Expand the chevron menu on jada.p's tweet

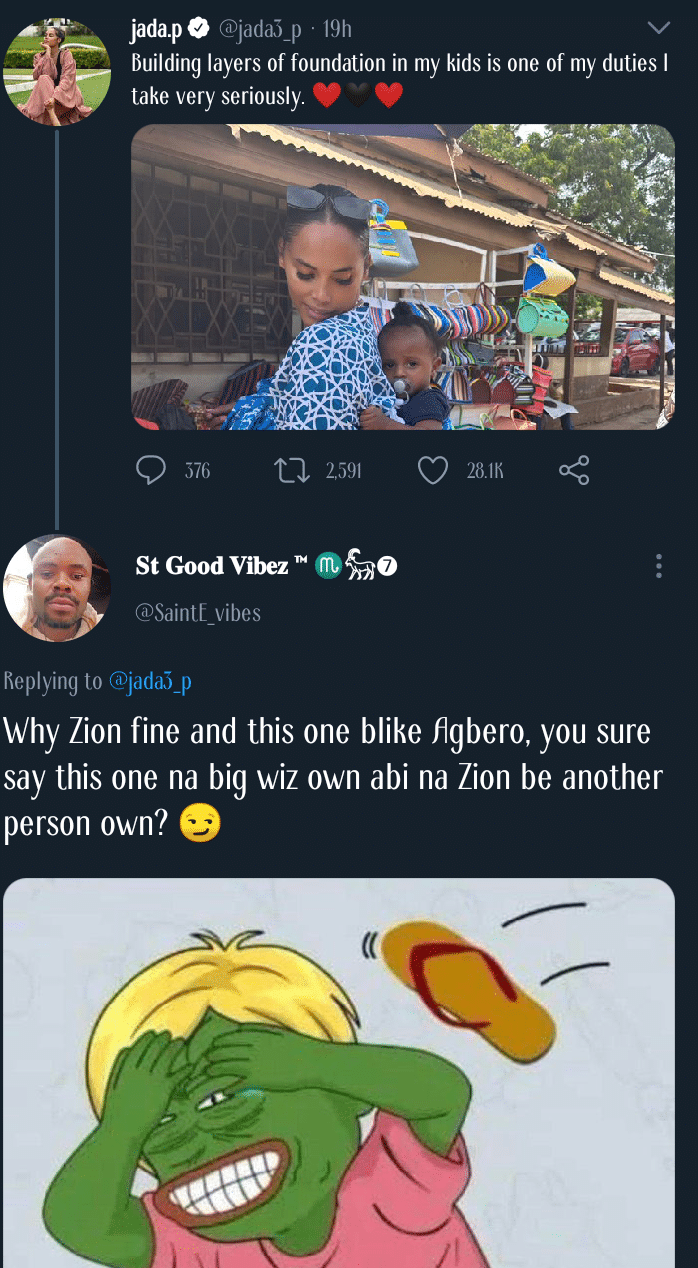coord(658,27)
